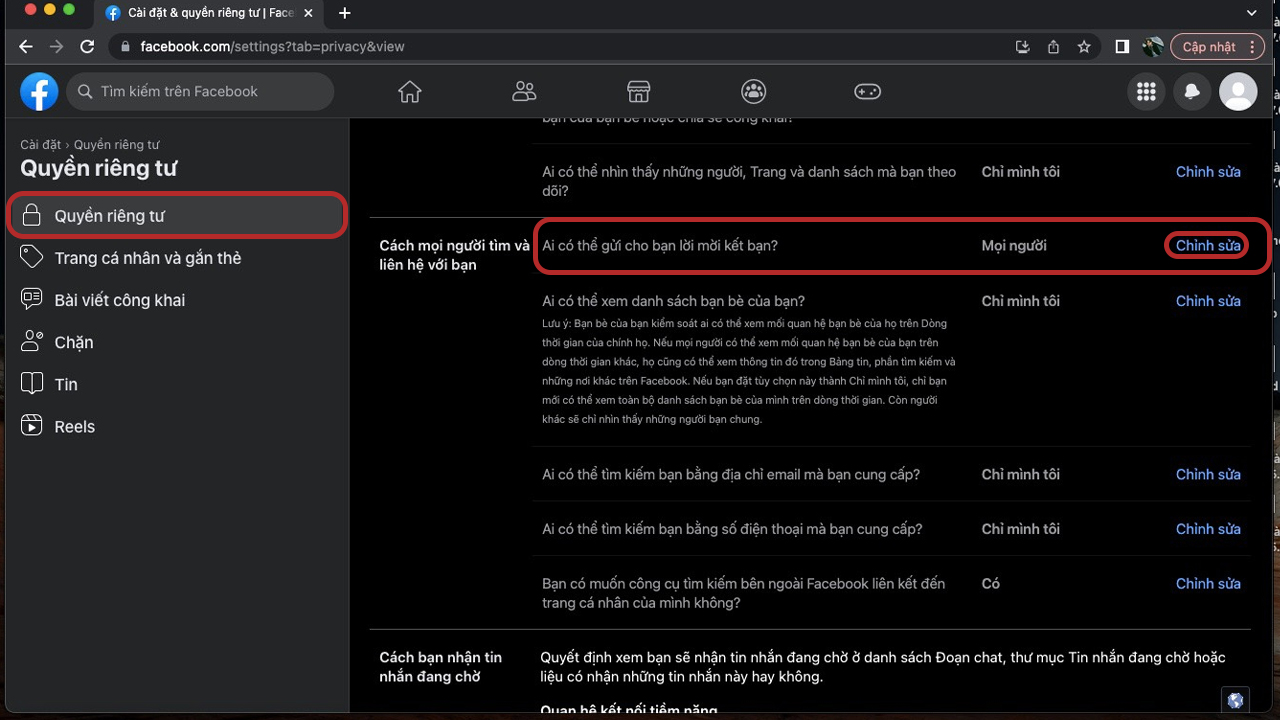Viewport: 1280px width, 720px height.
Task: Expand the tab search chevron
Action: click(x=1252, y=13)
